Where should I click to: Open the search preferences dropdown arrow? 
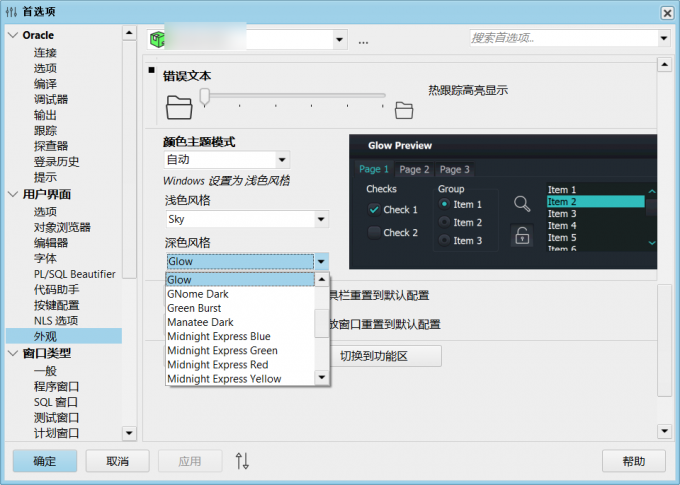[x=664, y=38]
